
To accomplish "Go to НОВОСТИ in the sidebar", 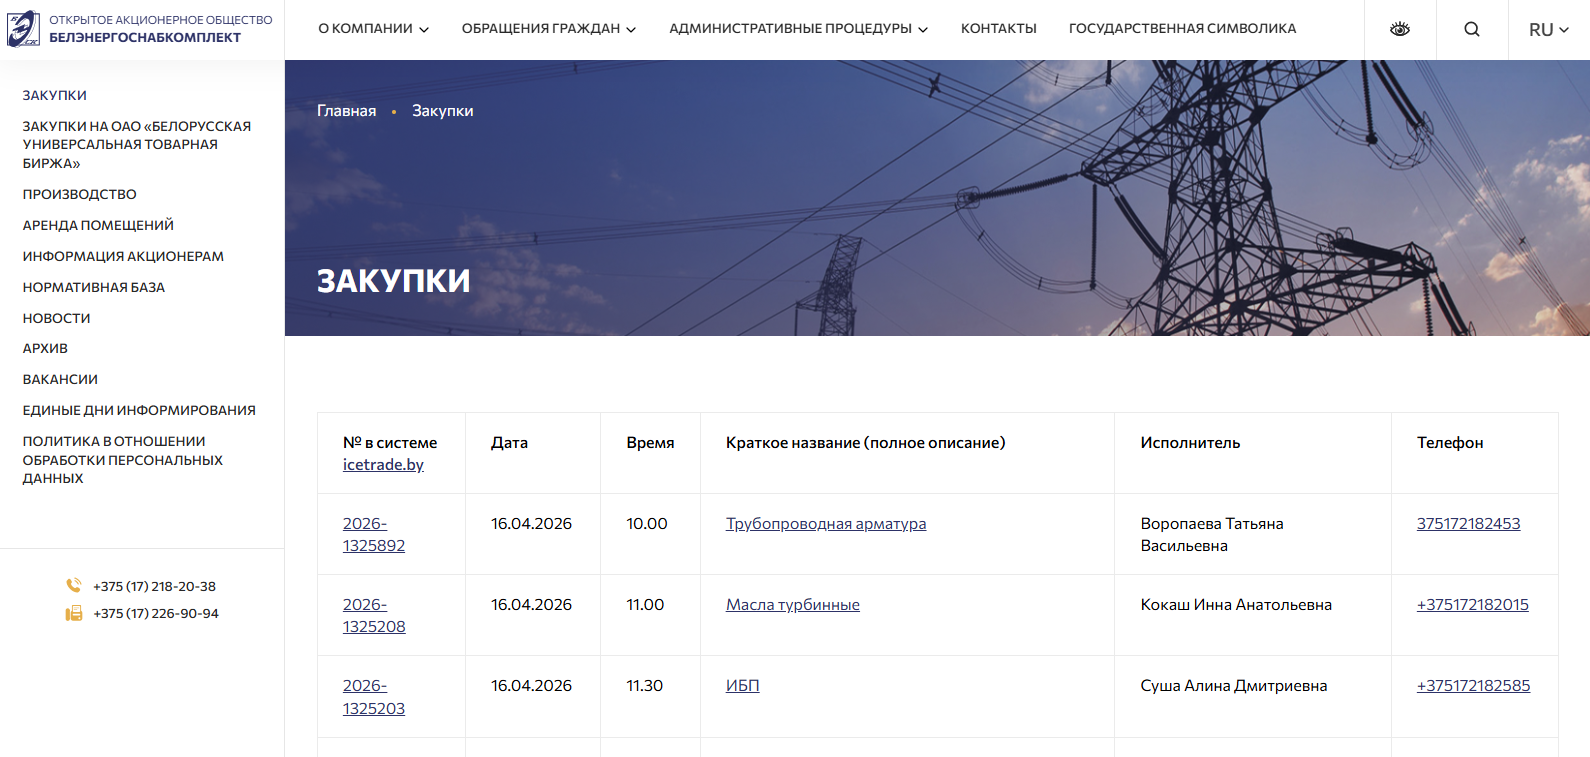I will (57, 318).
